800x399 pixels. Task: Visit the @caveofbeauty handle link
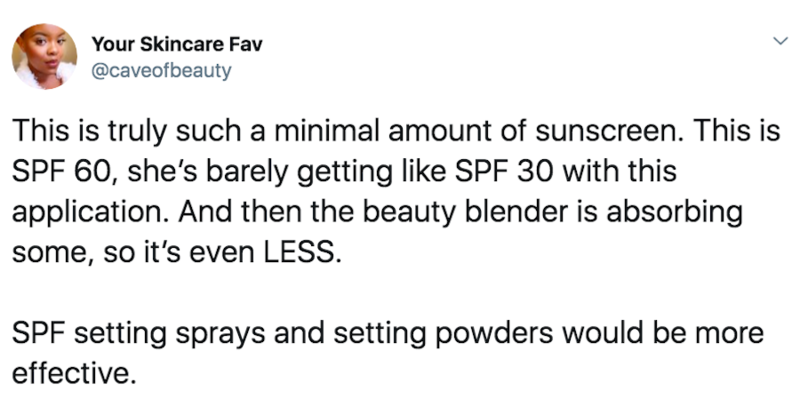tap(161, 70)
